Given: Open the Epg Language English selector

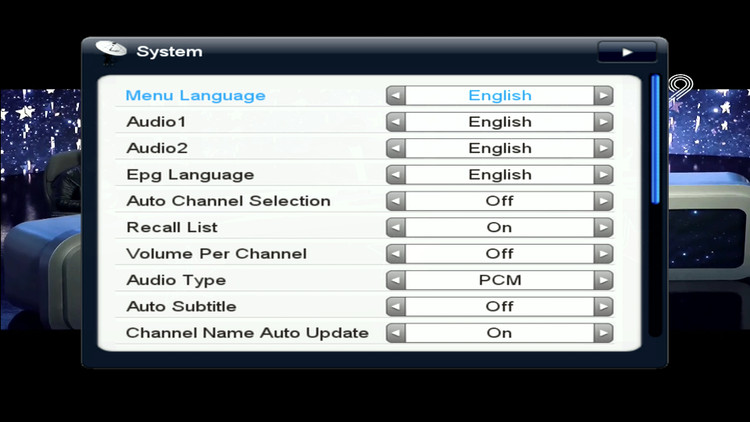Looking at the screenshot, I should tap(499, 175).
